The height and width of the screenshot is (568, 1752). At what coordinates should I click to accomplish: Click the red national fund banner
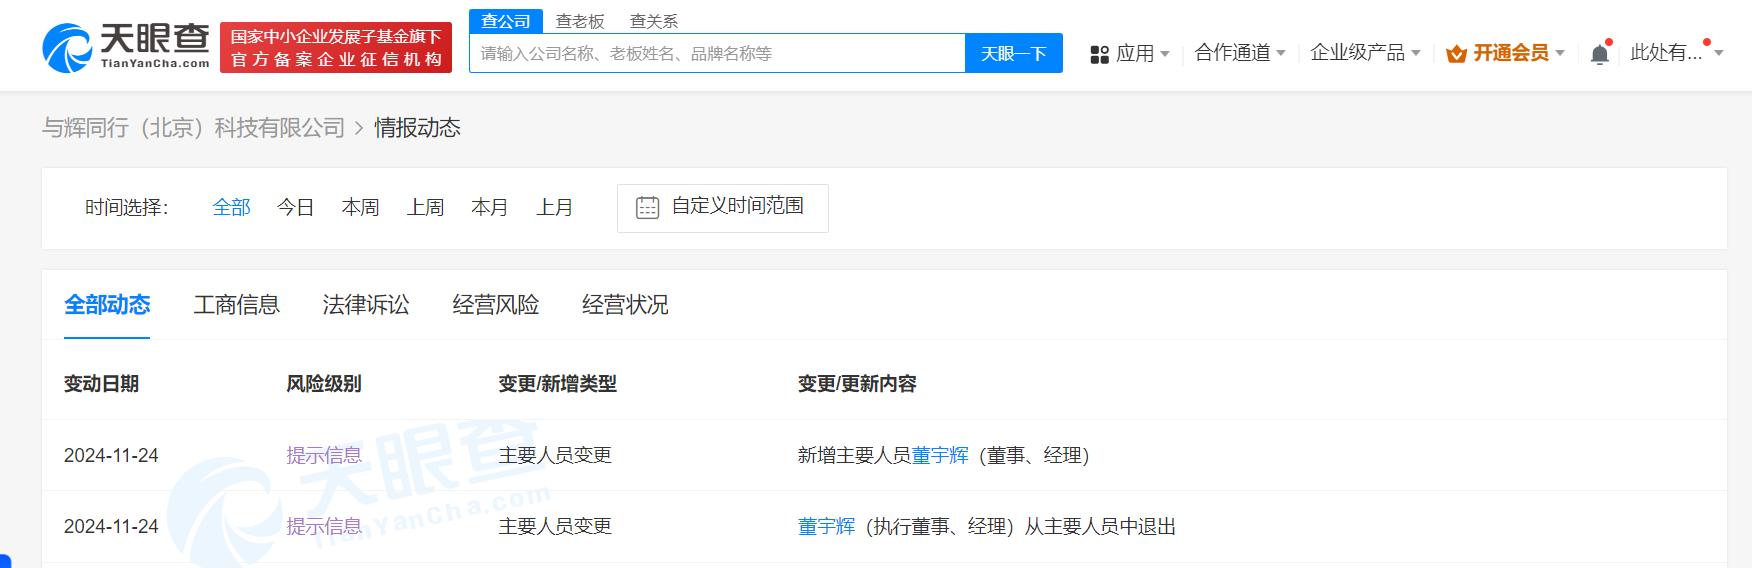point(336,48)
